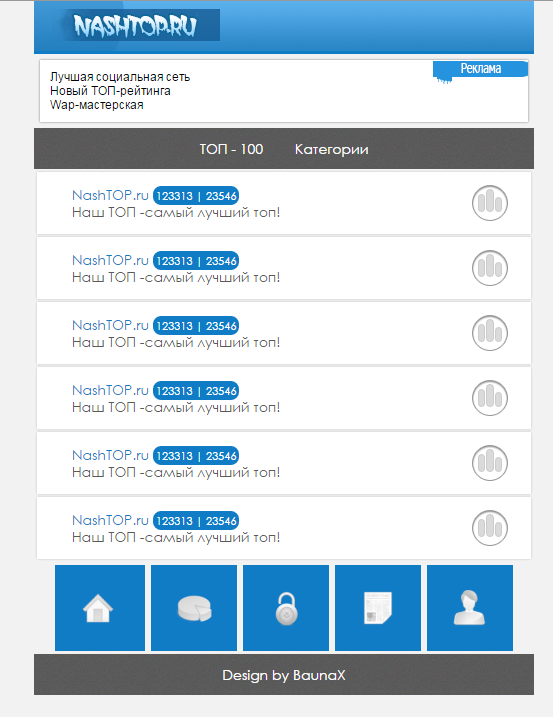Click the 123313 | 23546 badge in fifth listing
553x717 pixels.
(196, 455)
